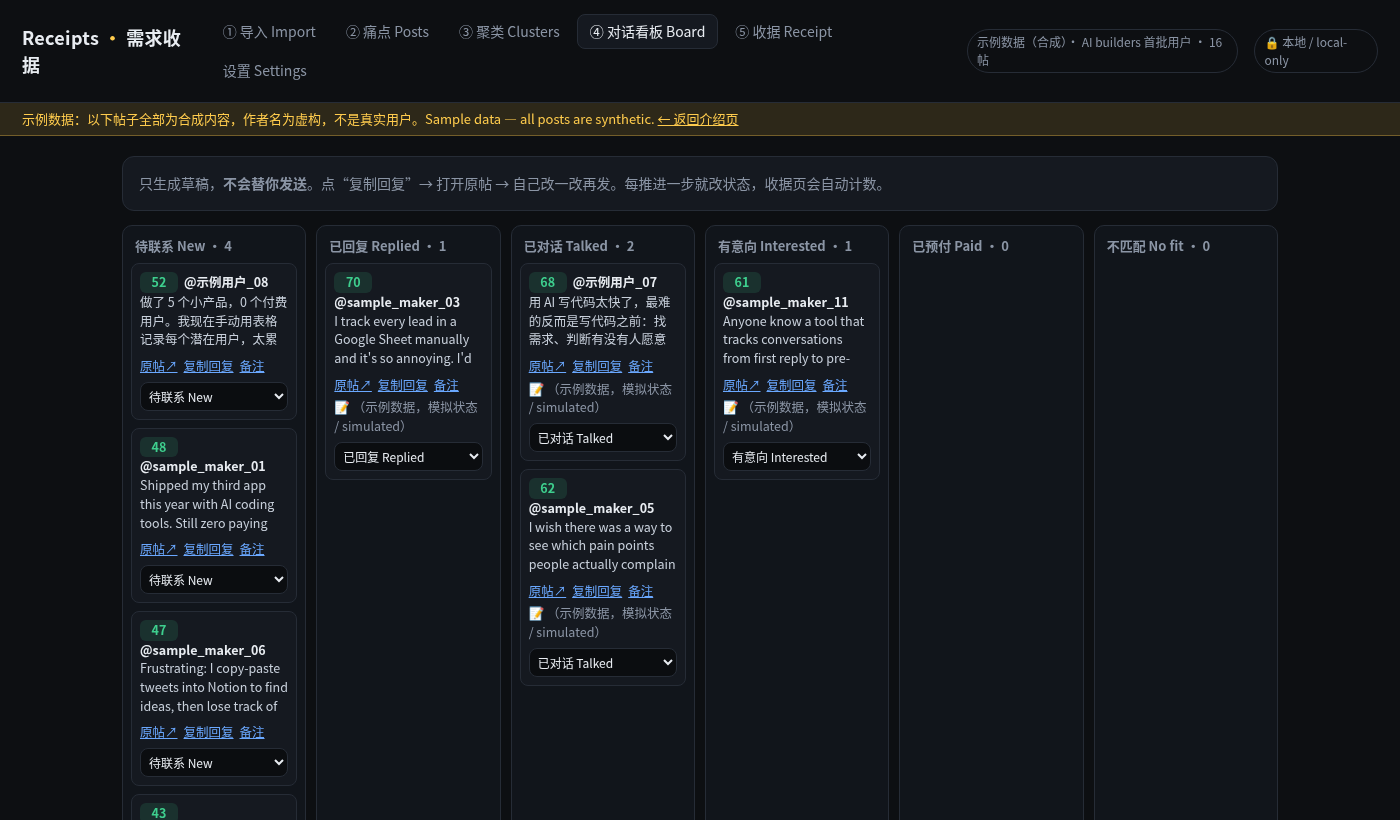Screen dimensions: 1400x820
Task: Click the memo icon on @示例用户_07's card
Action: pos(536,390)
